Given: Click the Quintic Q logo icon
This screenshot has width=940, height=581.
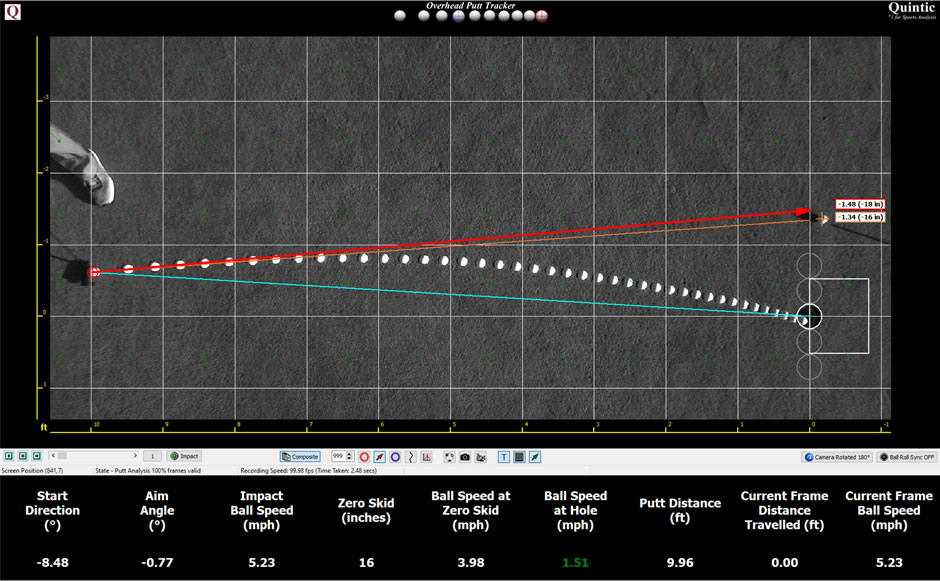Looking at the screenshot, I should 13,13.
